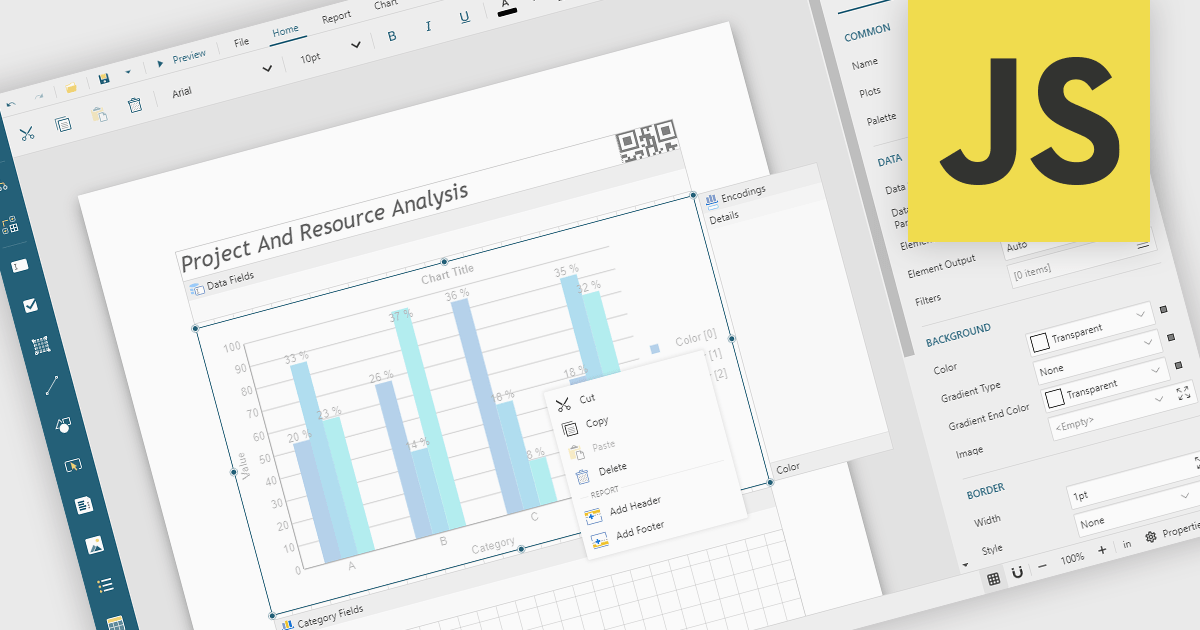The width and height of the screenshot is (1200, 630).
Task: Click the Save floppy disk icon
Action: 104,79
